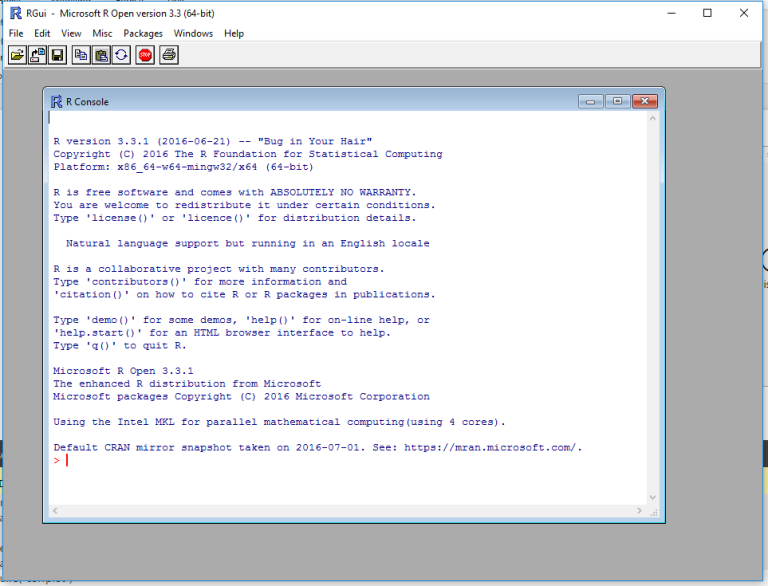Click the Paste toolbar icon
The image size is (768, 586).
point(101,55)
